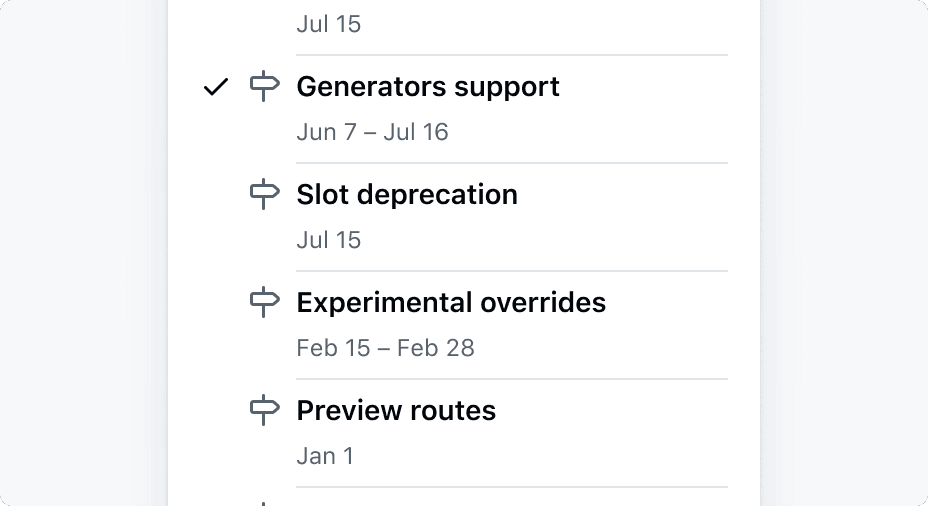
Task: Click the Feb 15 start date text
Action: coord(331,348)
